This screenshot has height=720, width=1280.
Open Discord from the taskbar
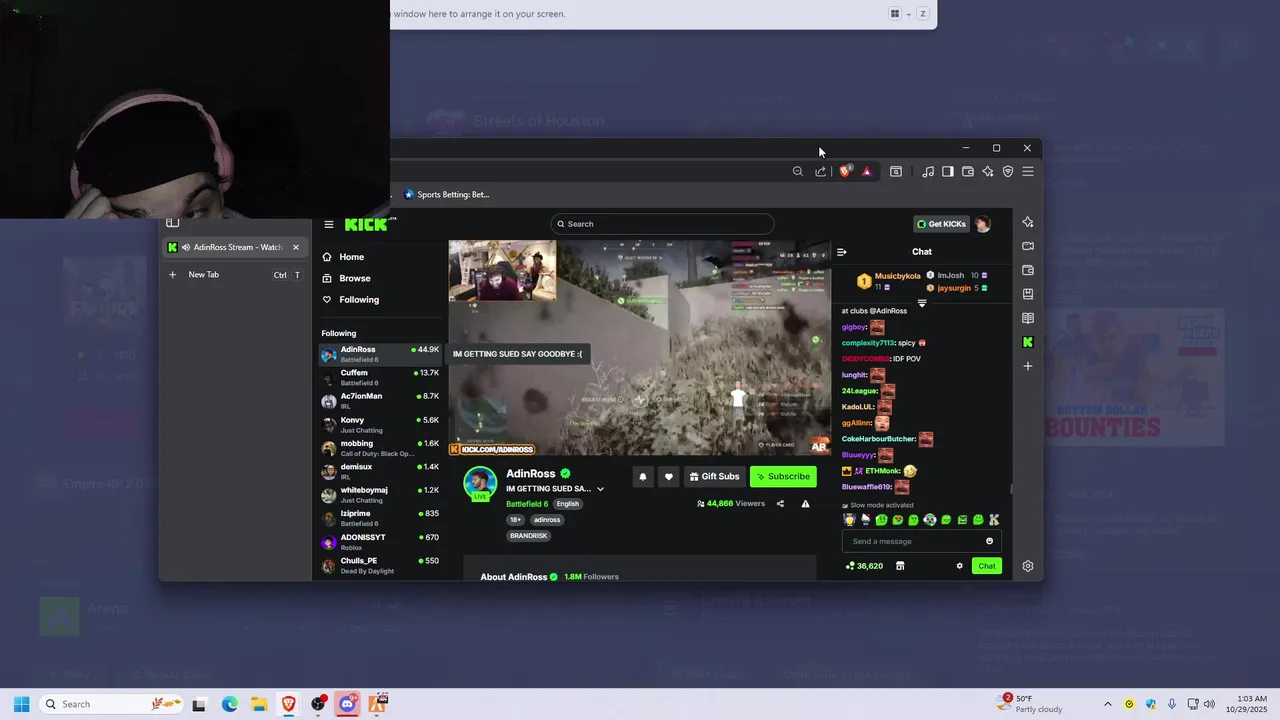pos(348,704)
